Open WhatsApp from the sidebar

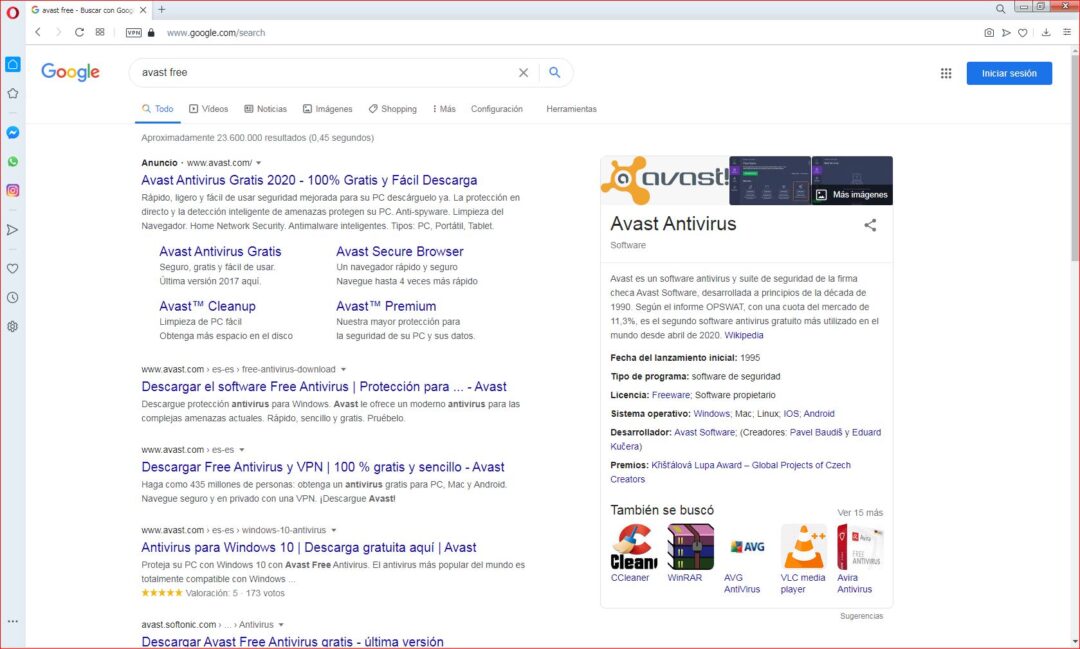click(x=13, y=161)
